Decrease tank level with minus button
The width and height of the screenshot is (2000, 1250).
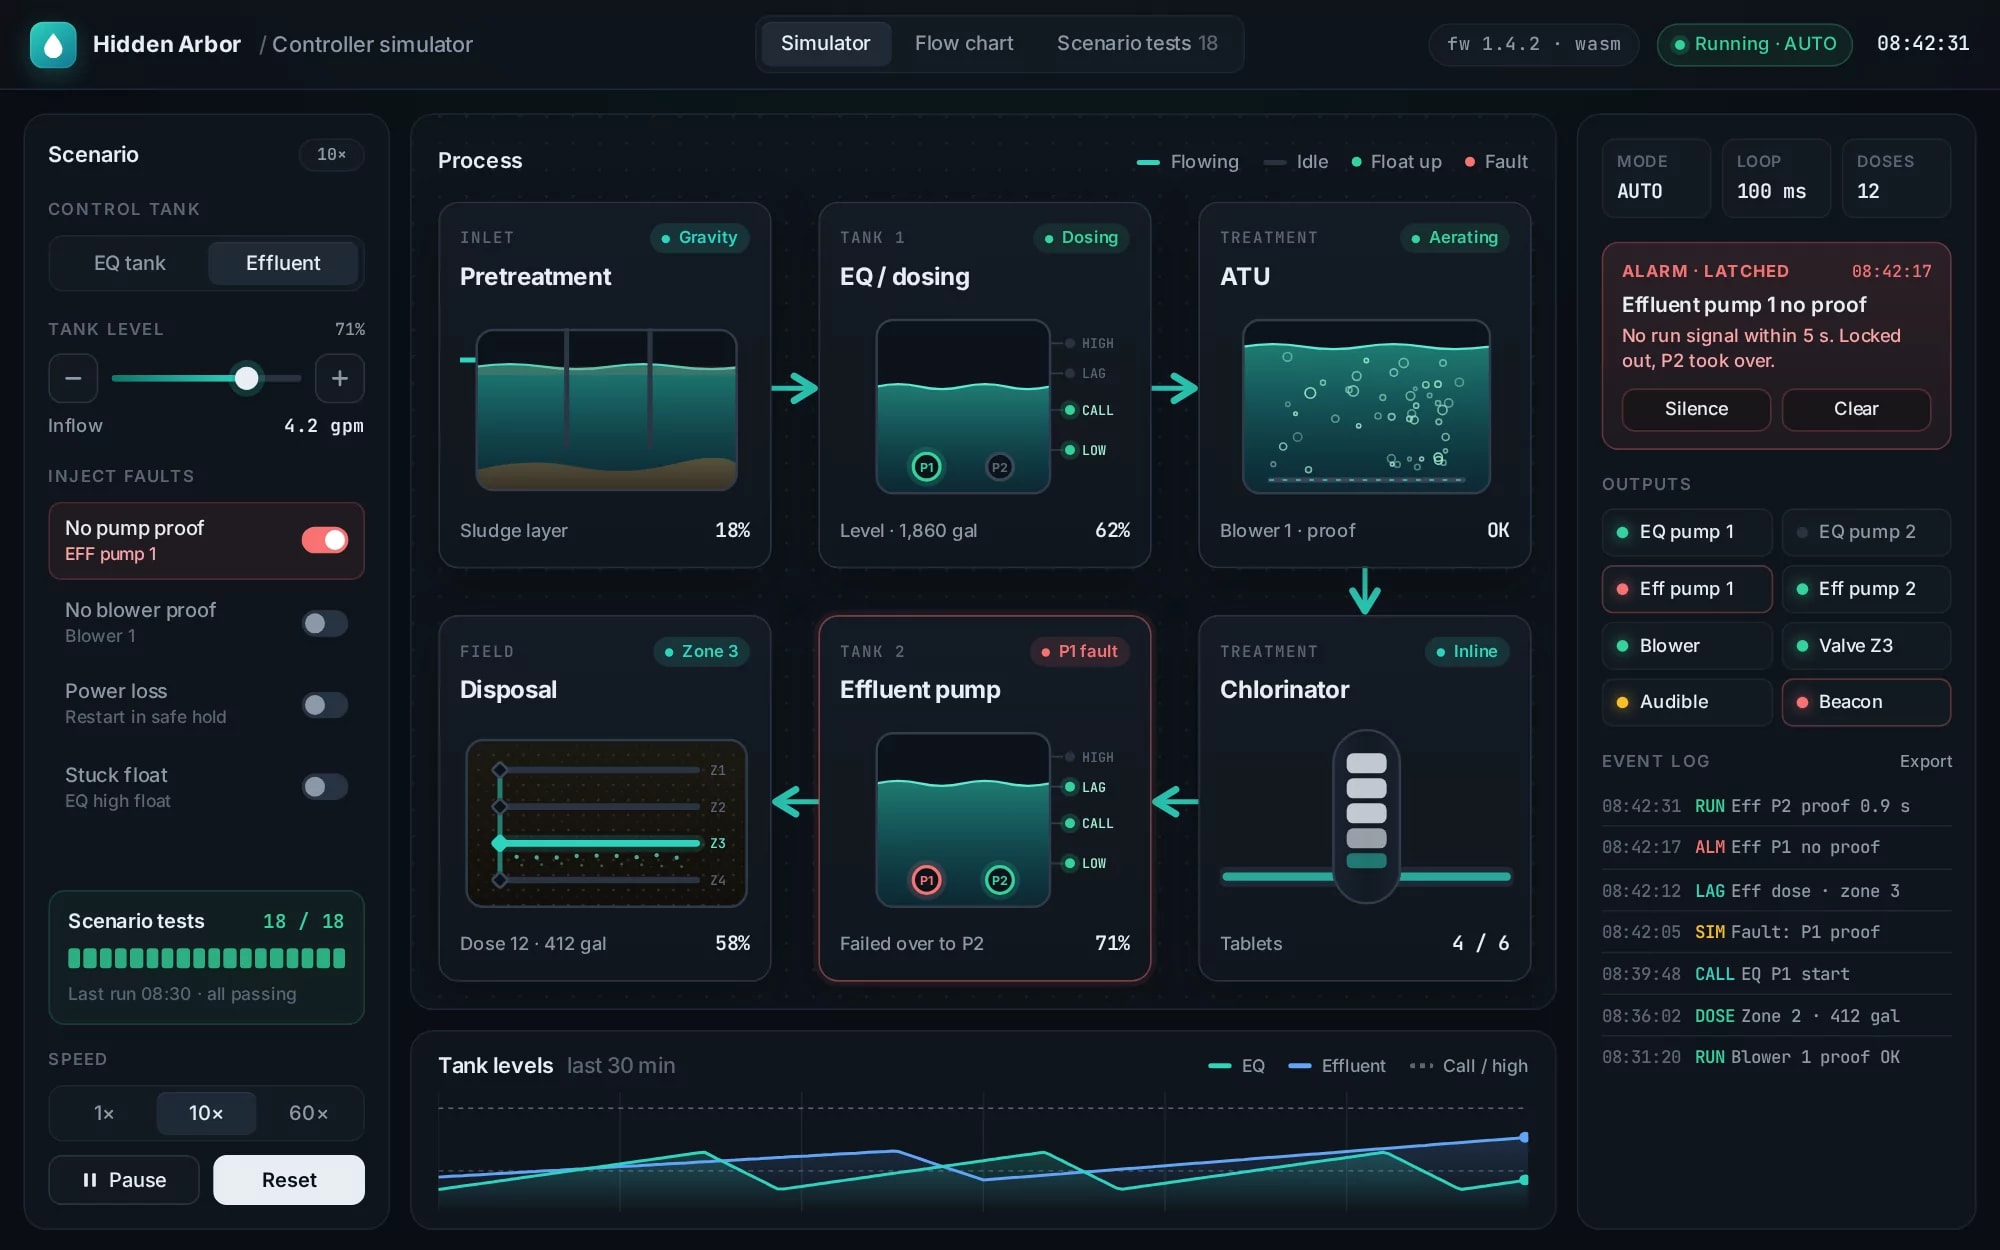(x=73, y=378)
